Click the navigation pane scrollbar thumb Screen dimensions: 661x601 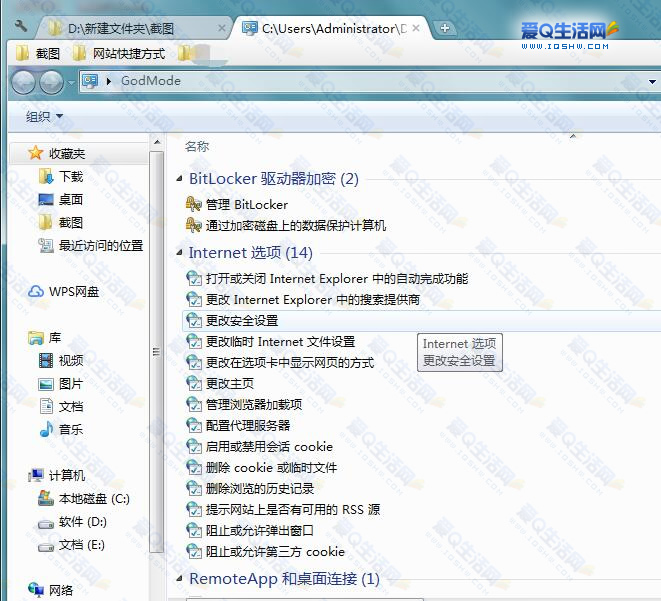pyautogui.click(x=157, y=352)
